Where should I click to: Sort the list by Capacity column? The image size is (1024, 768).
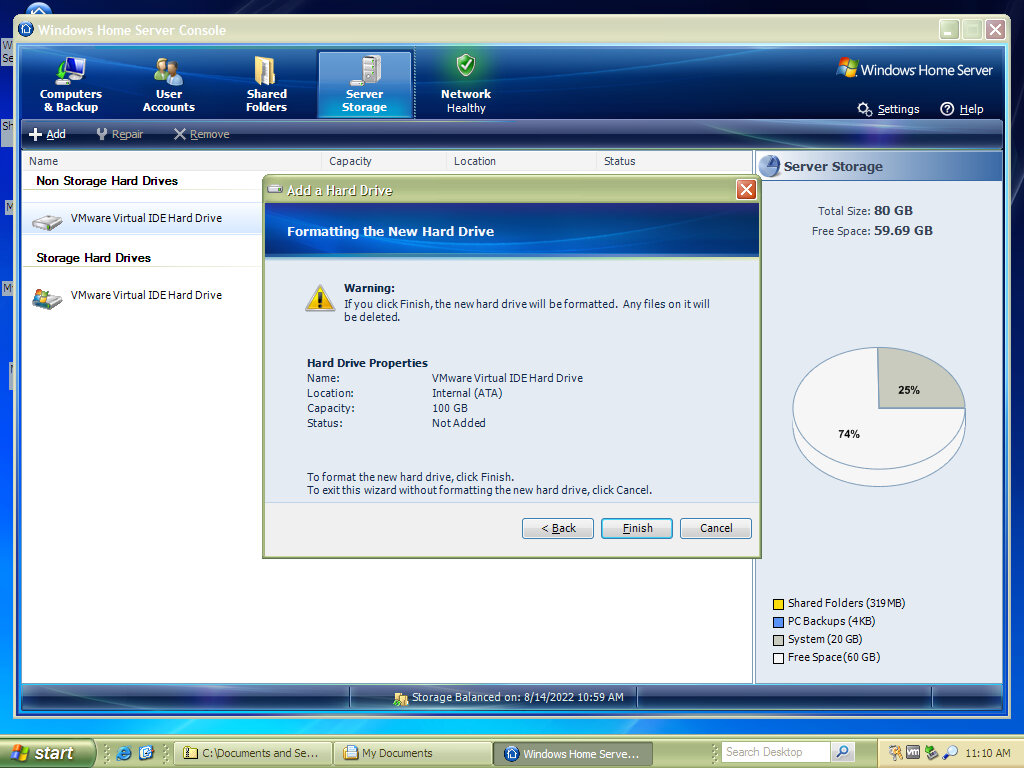pyautogui.click(x=350, y=161)
